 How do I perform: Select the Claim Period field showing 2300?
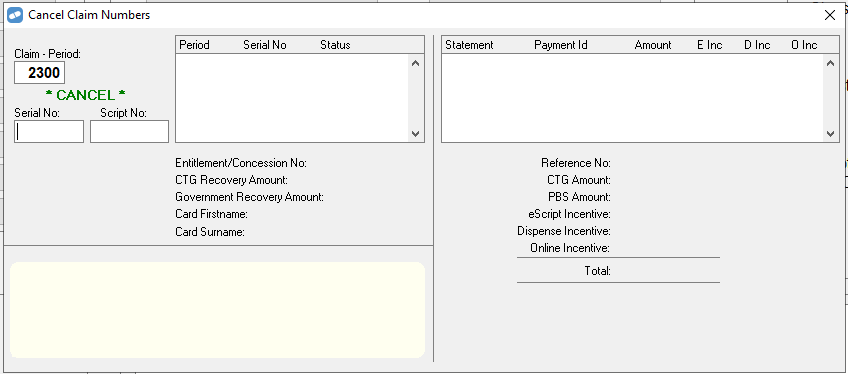coord(39,72)
